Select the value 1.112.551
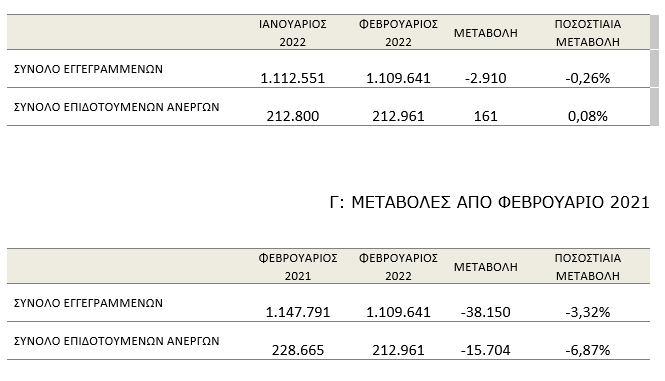665x381 pixels. [x=293, y=78]
